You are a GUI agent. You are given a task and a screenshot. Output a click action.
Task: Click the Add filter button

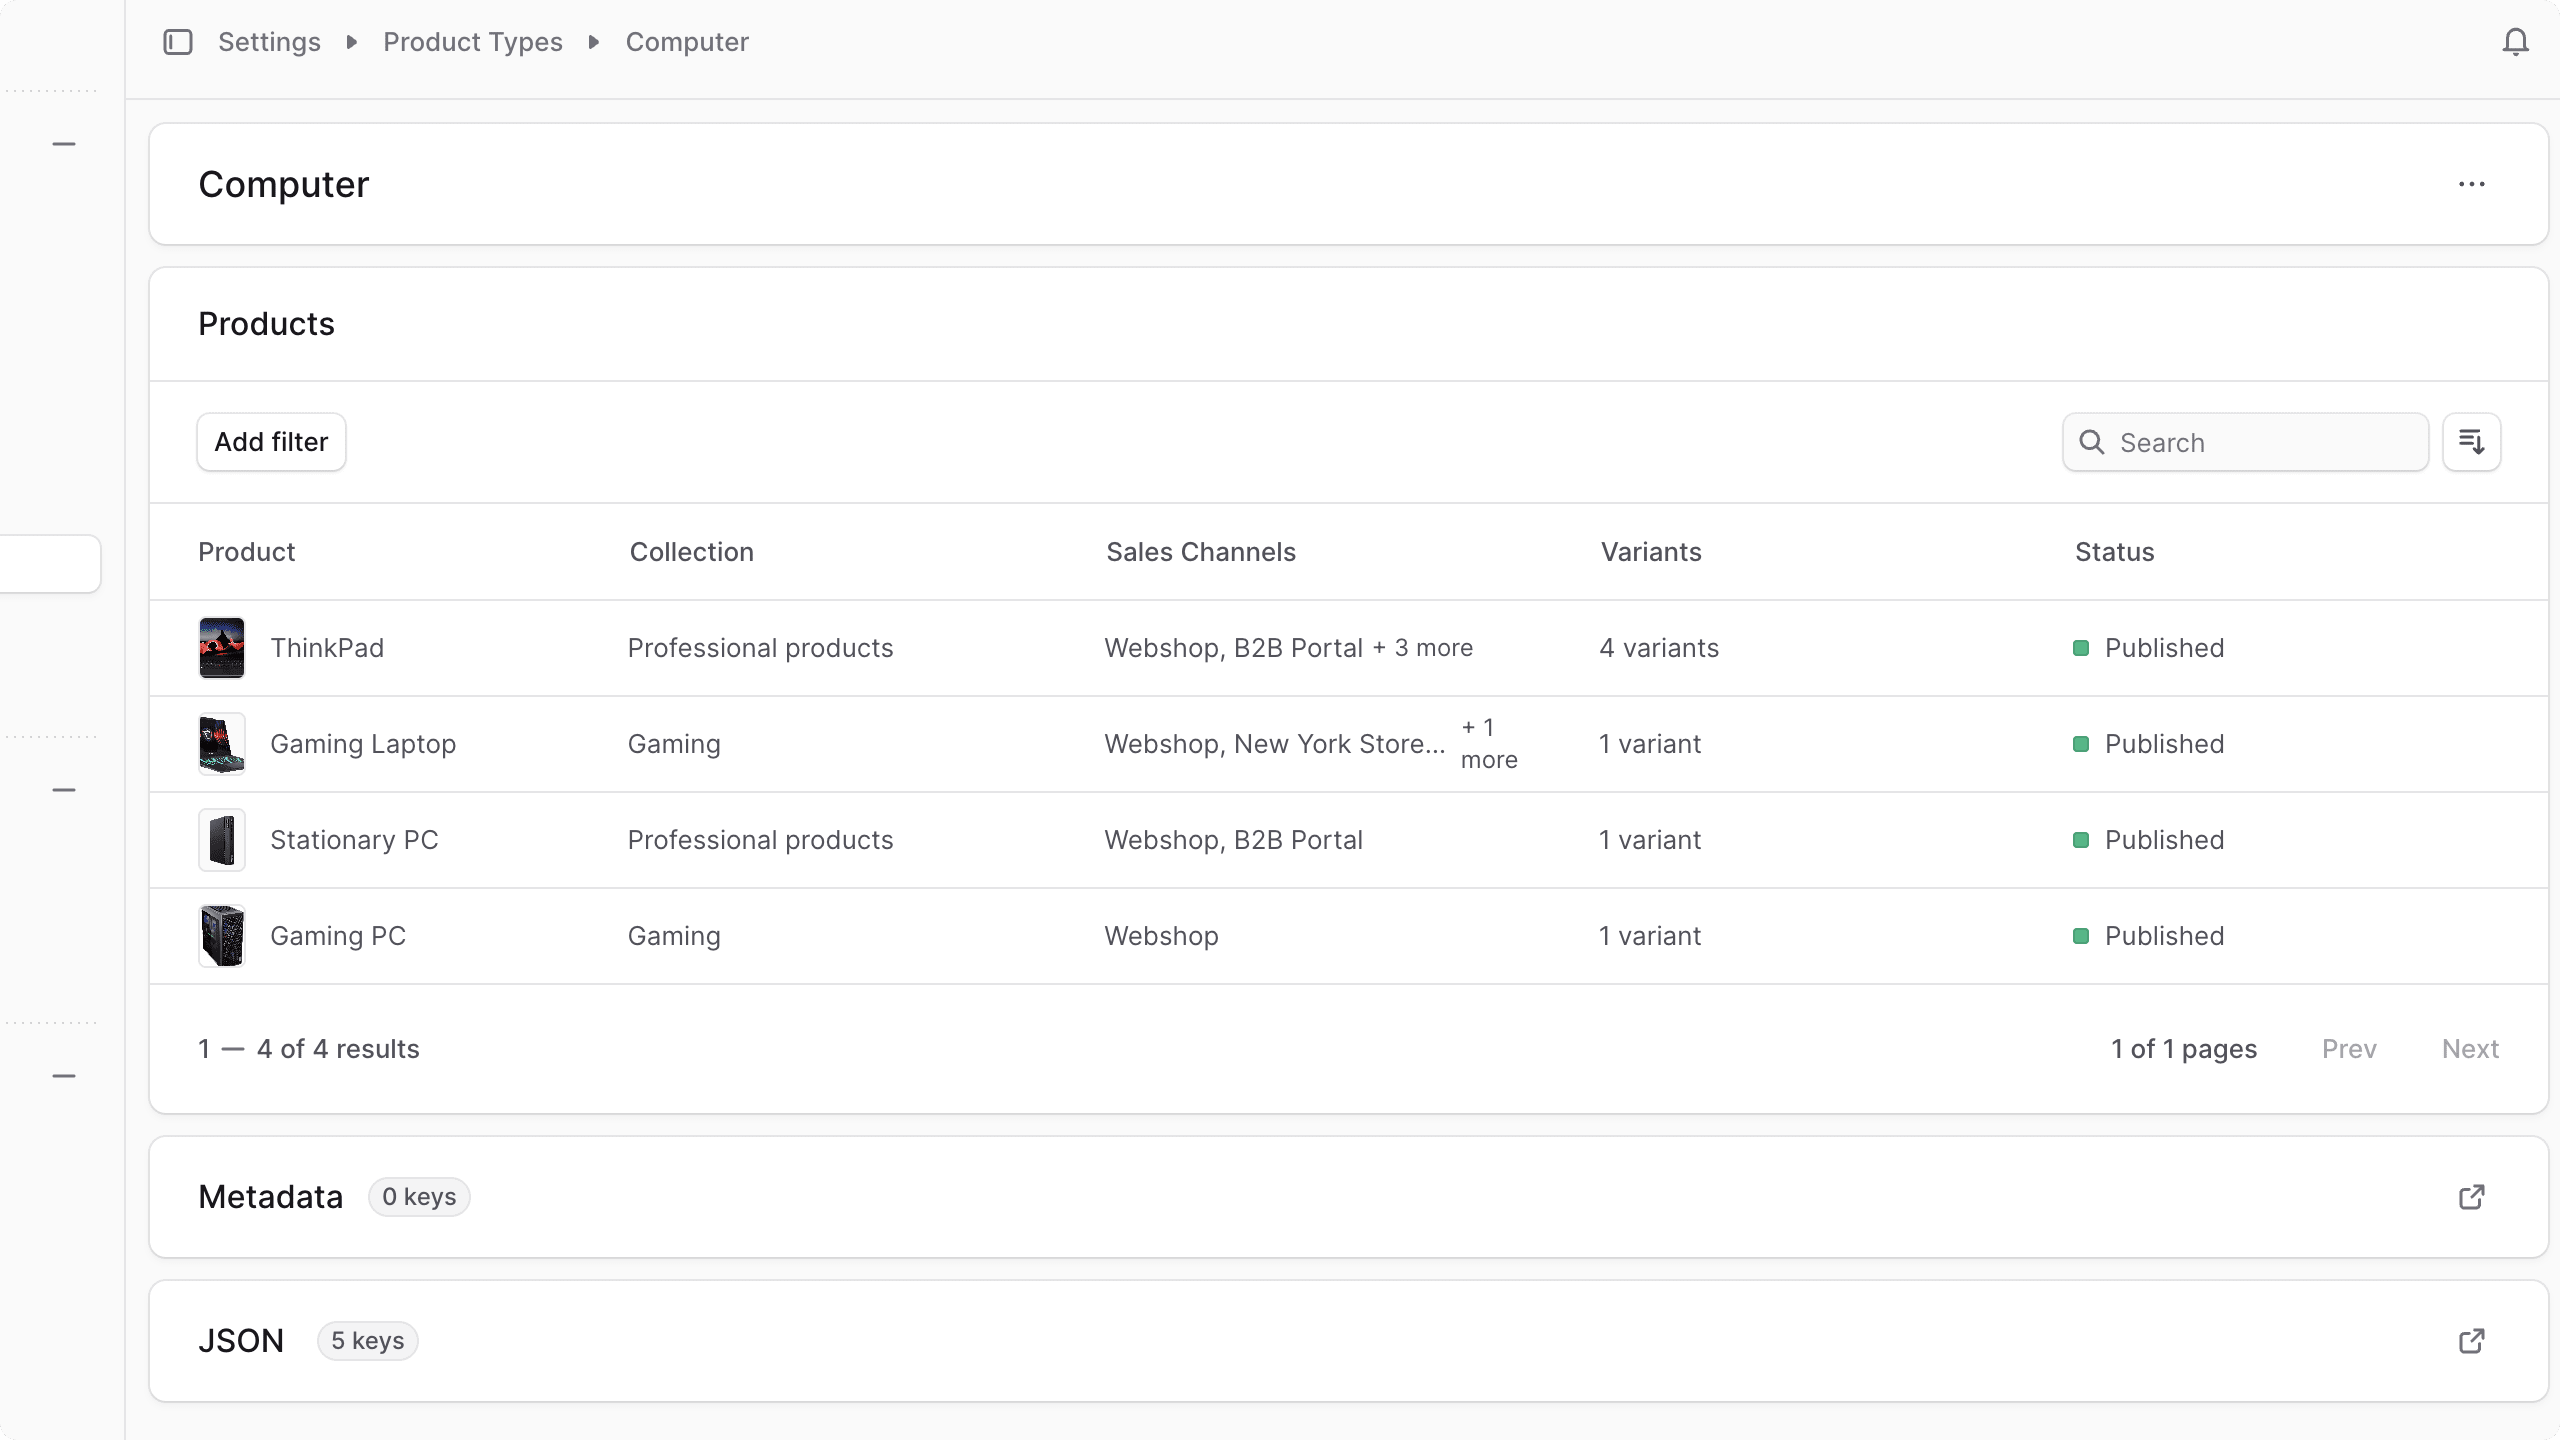(x=271, y=441)
